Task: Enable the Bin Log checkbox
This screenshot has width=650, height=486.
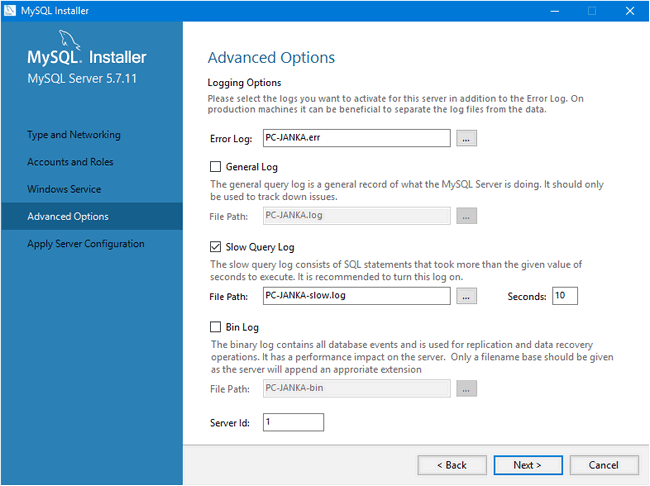Action: pos(215,327)
